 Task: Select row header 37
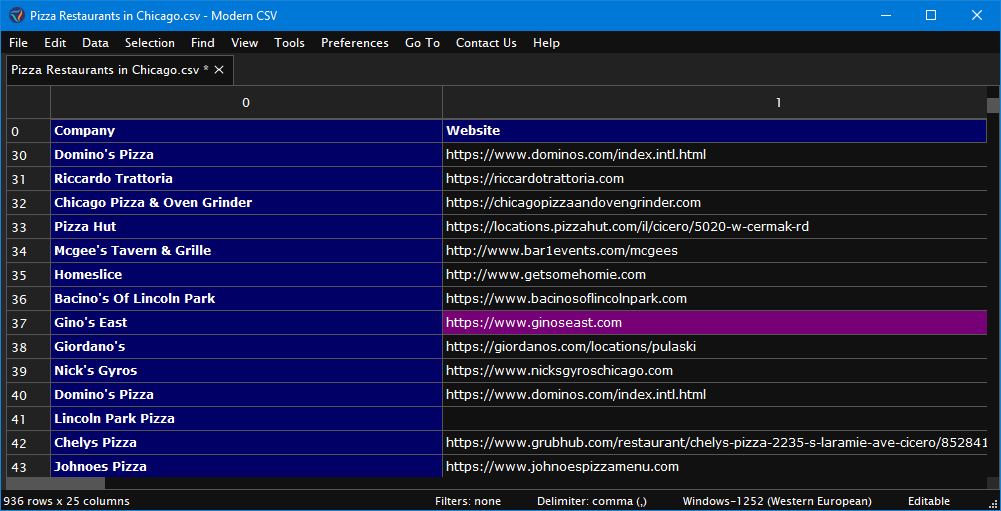29,323
